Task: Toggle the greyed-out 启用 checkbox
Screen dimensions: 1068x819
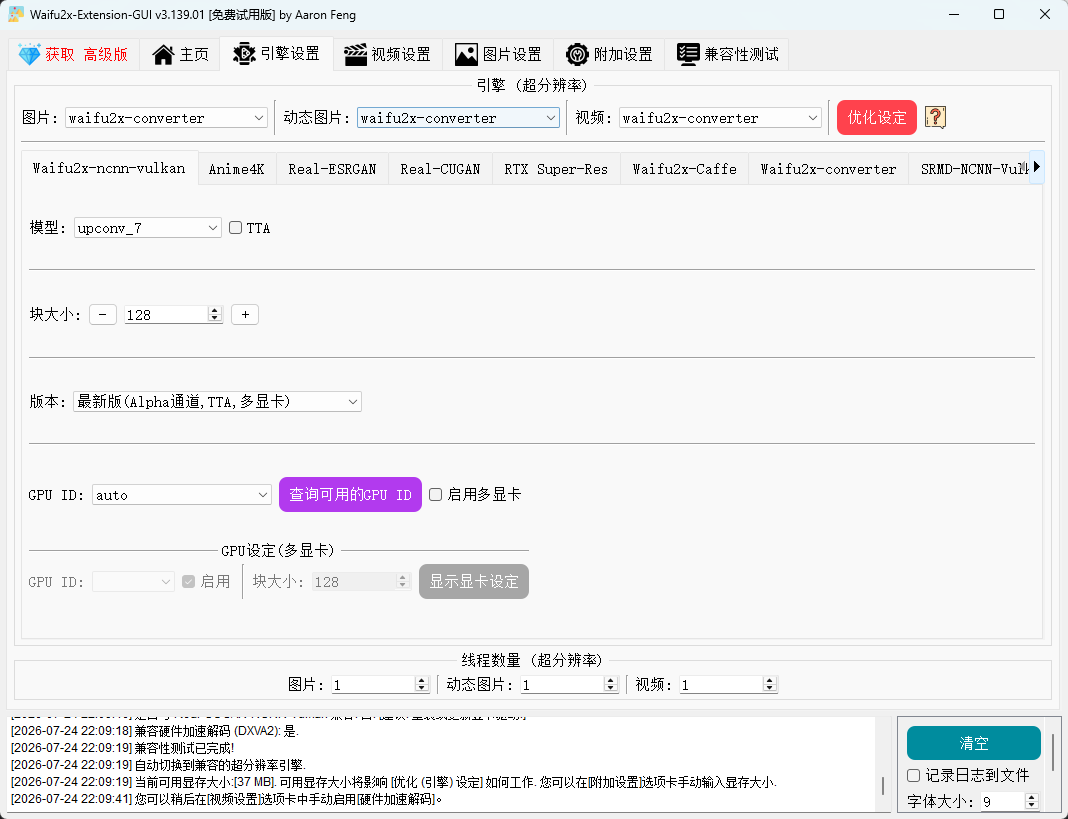Action: (189, 581)
